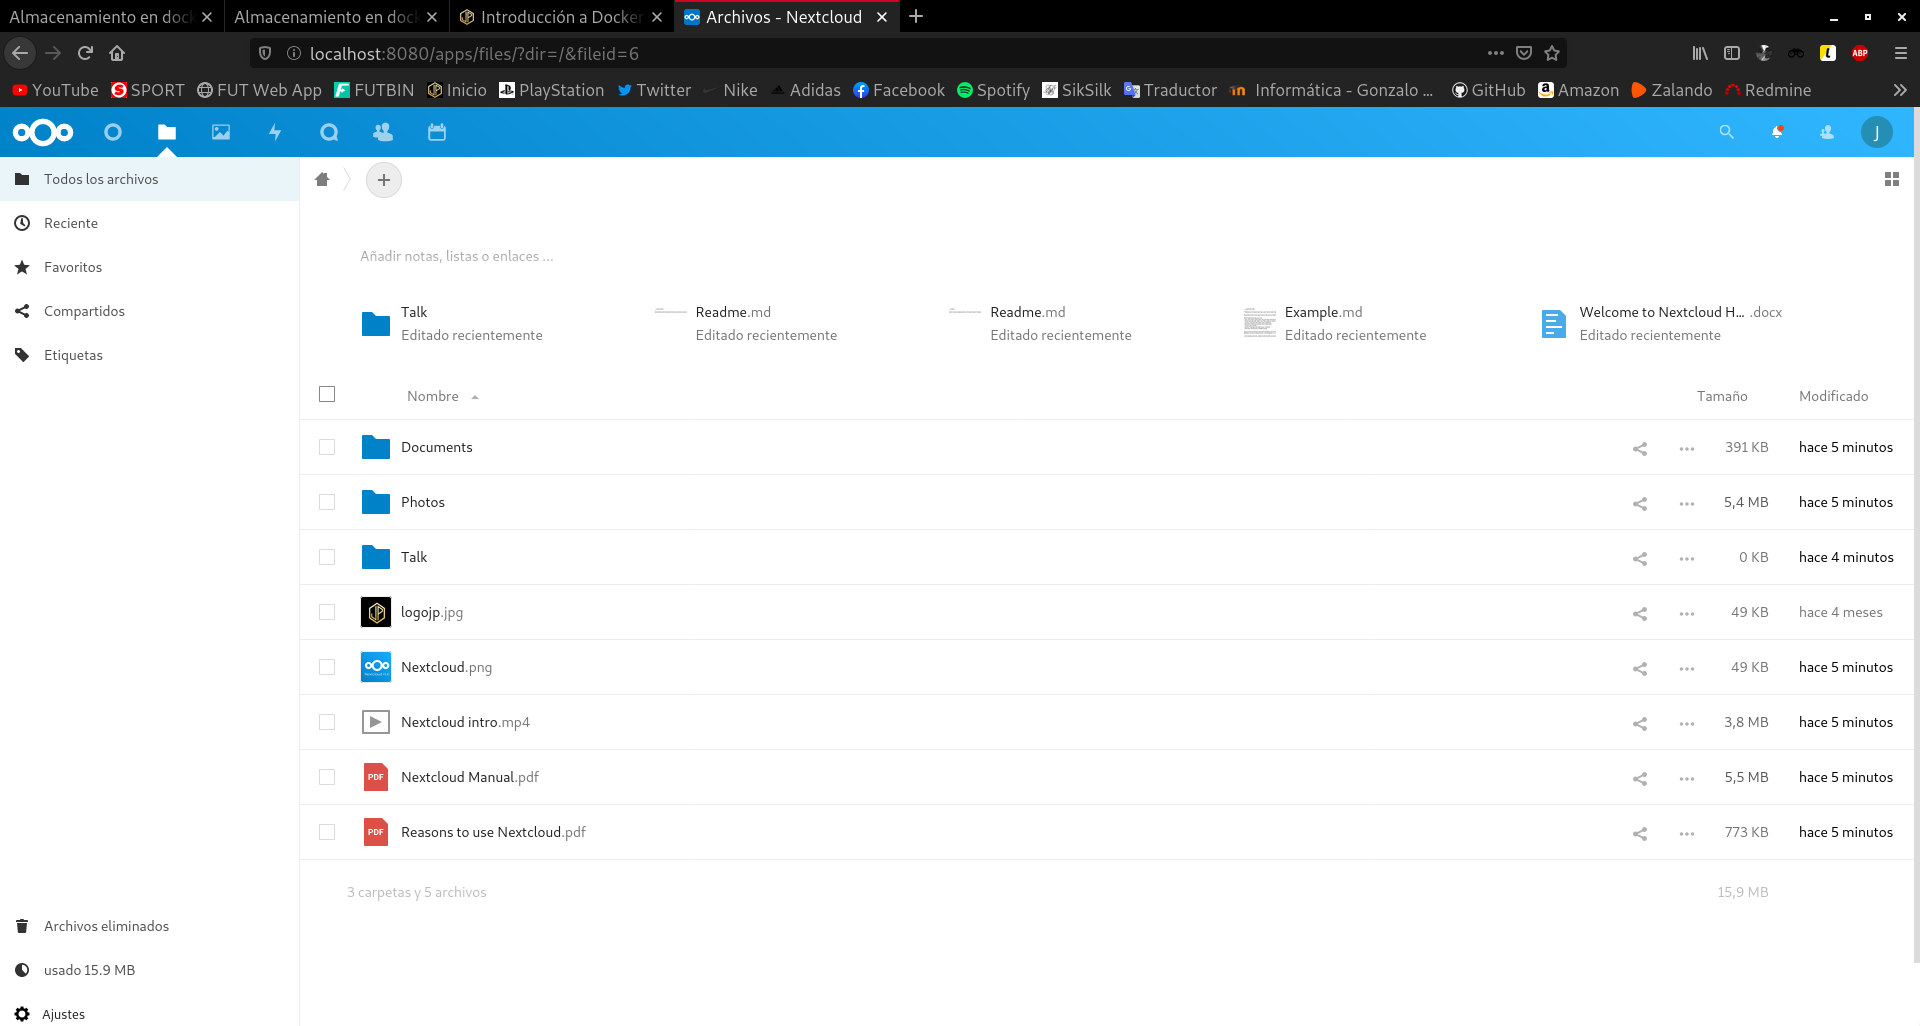The image size is (1920, 1026).
Task: Open the Contacts app icon
Action: click(x=383, y=132)
